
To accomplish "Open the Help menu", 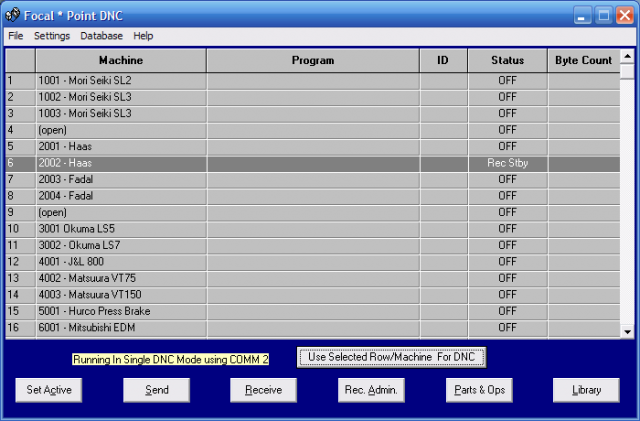I will [x=143, y=36].
